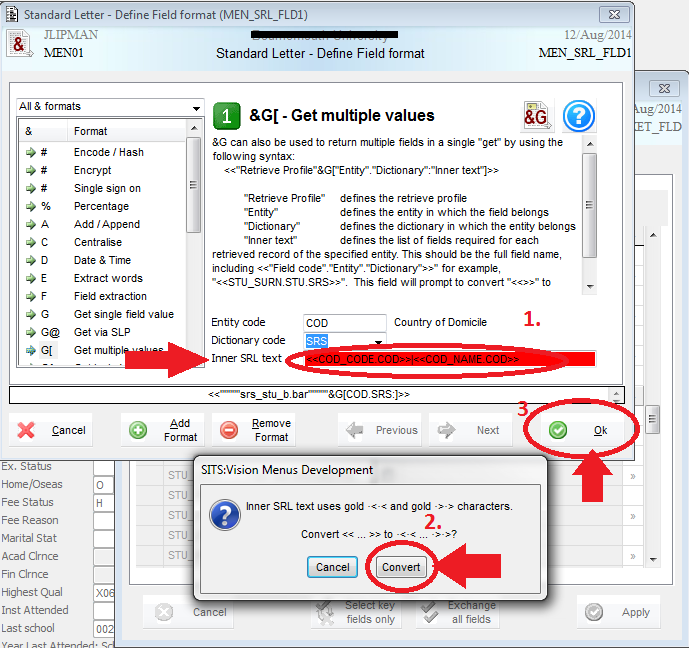Click the green plus Add Format icon
Viewport: 689px width, 648px height.
pos(138,430)
